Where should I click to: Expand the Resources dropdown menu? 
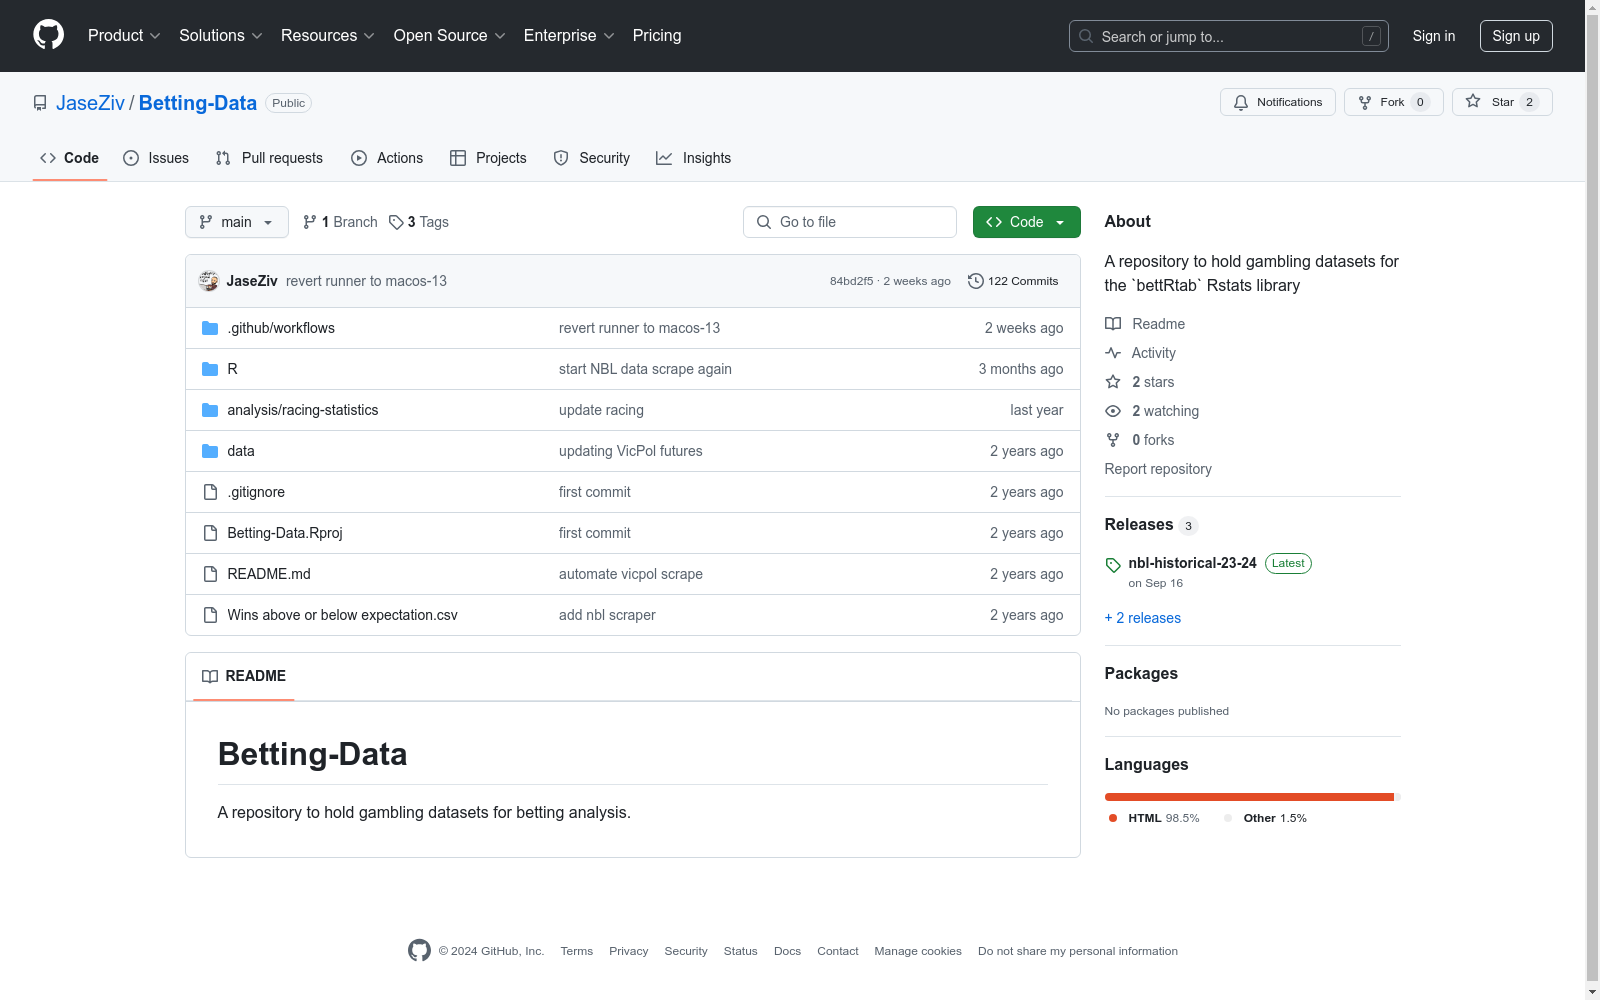tap(328, 36)
